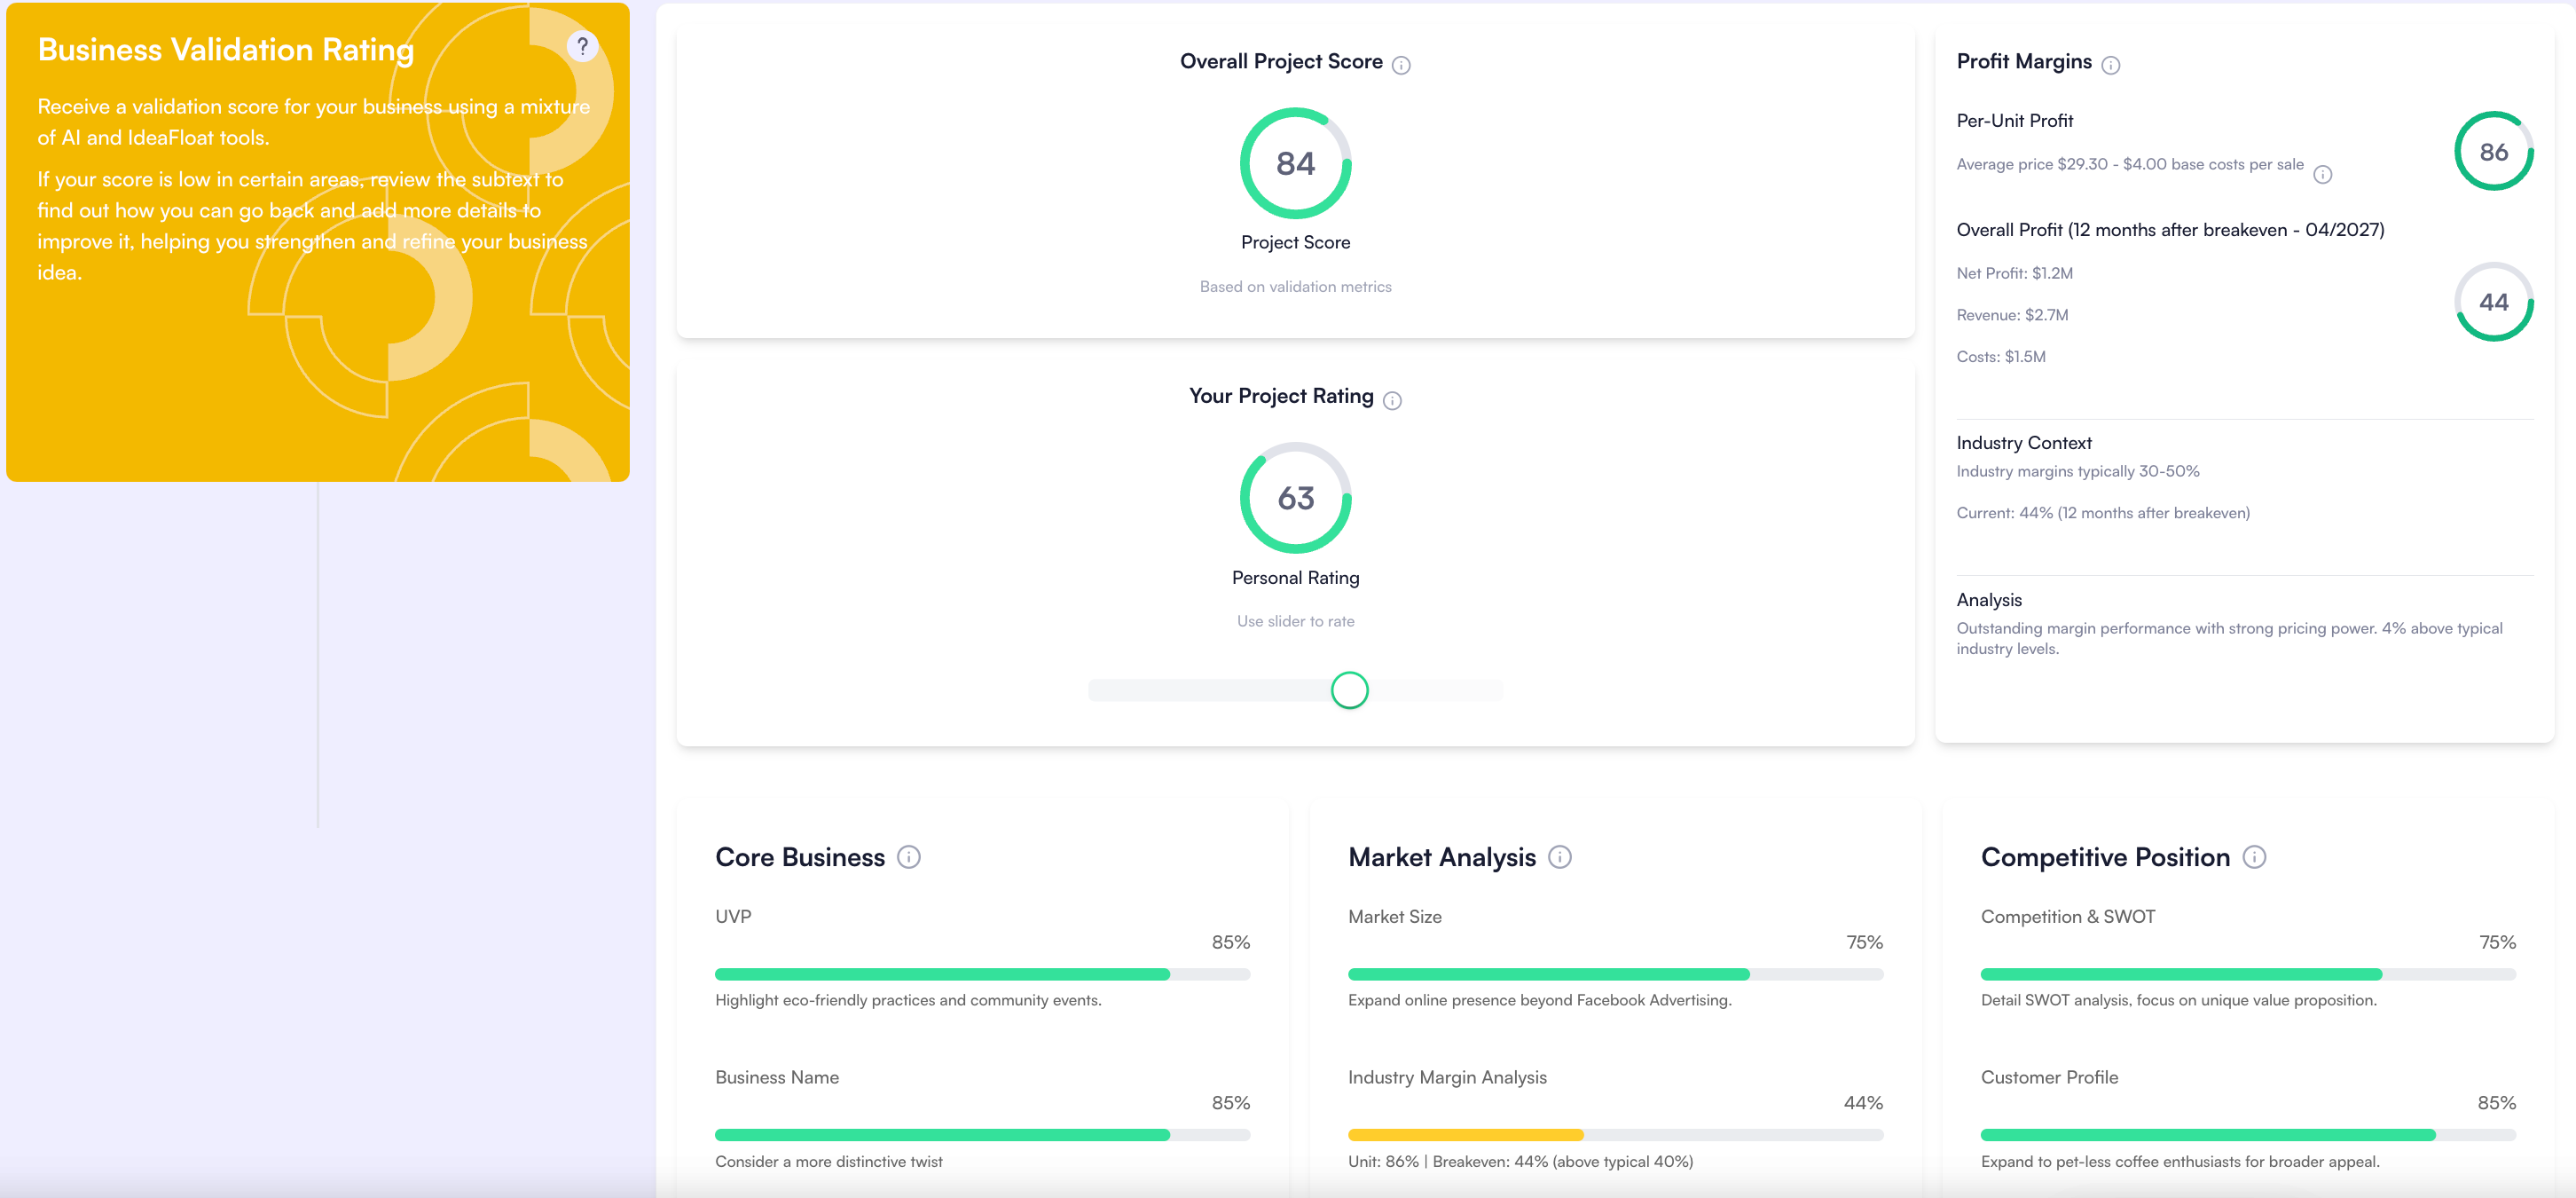Image resolution: width=2576 pixels, height=1198 pixels.
Task: Click the Competition & SWOT progress bar
Action: click(2247, 974)
